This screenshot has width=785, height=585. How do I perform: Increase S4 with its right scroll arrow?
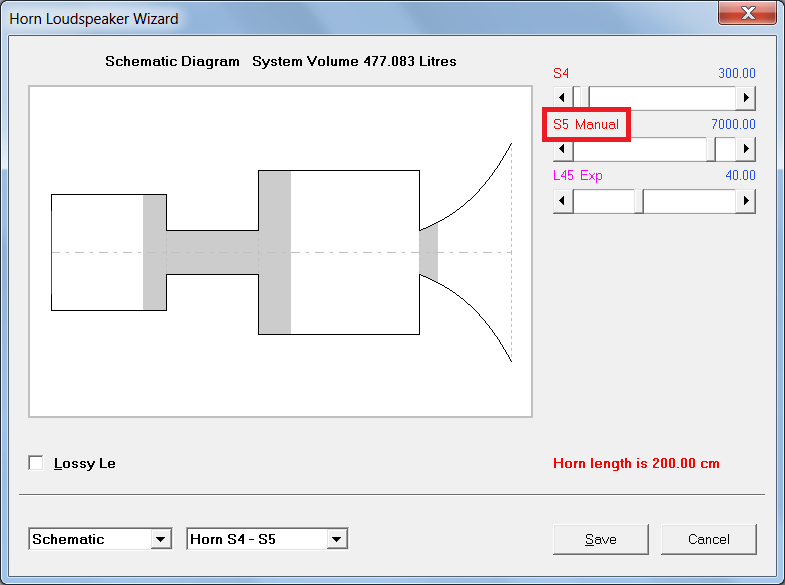pyautogui.click(x=745, y=98)
